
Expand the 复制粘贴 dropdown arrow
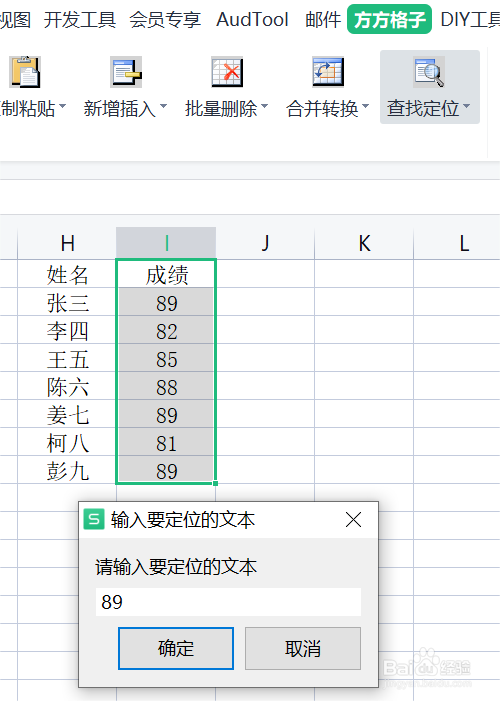(x=63, y=106)
